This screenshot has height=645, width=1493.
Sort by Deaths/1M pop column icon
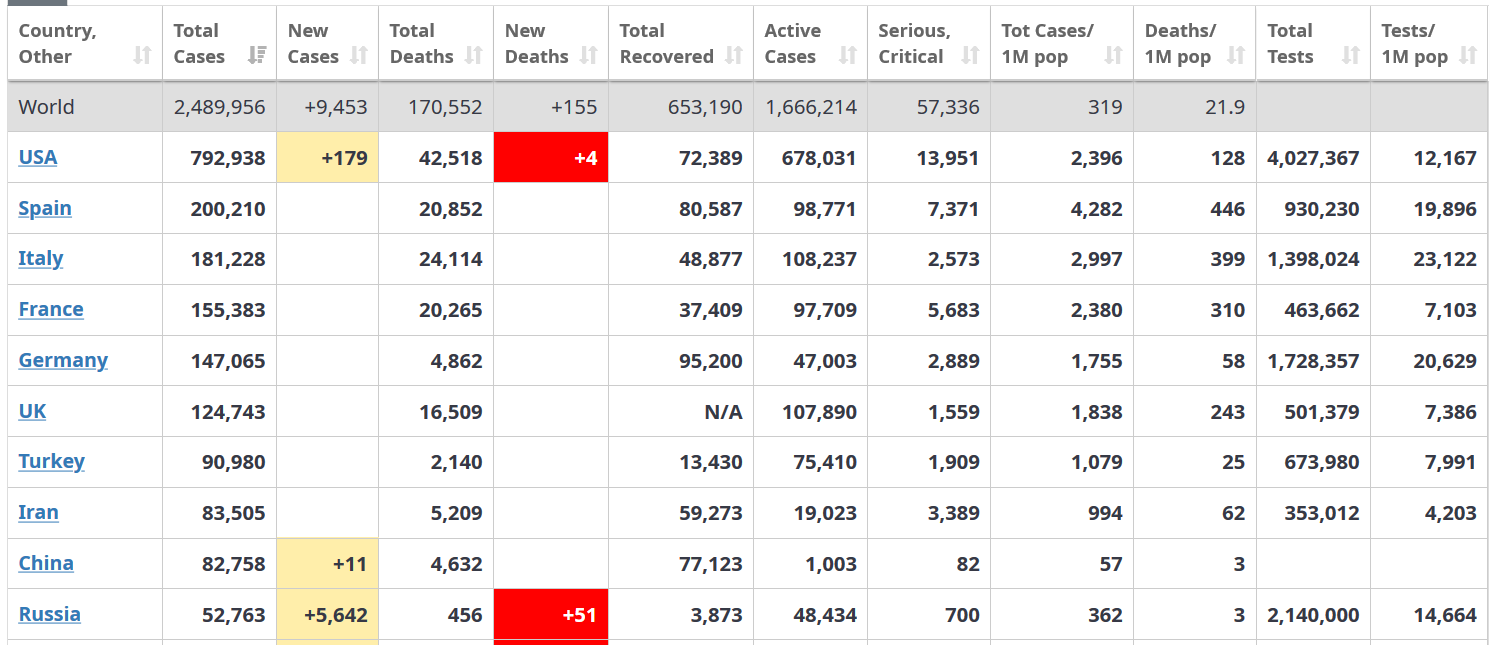[1236, 56]
